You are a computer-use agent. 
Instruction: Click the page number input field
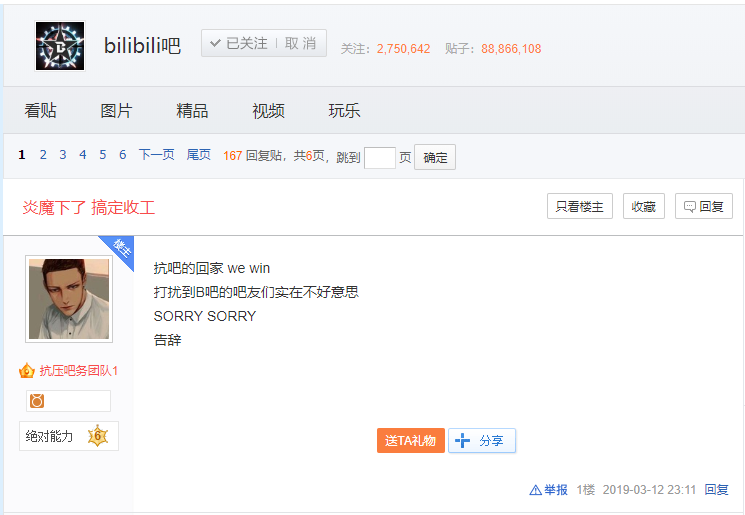[380, 158]
